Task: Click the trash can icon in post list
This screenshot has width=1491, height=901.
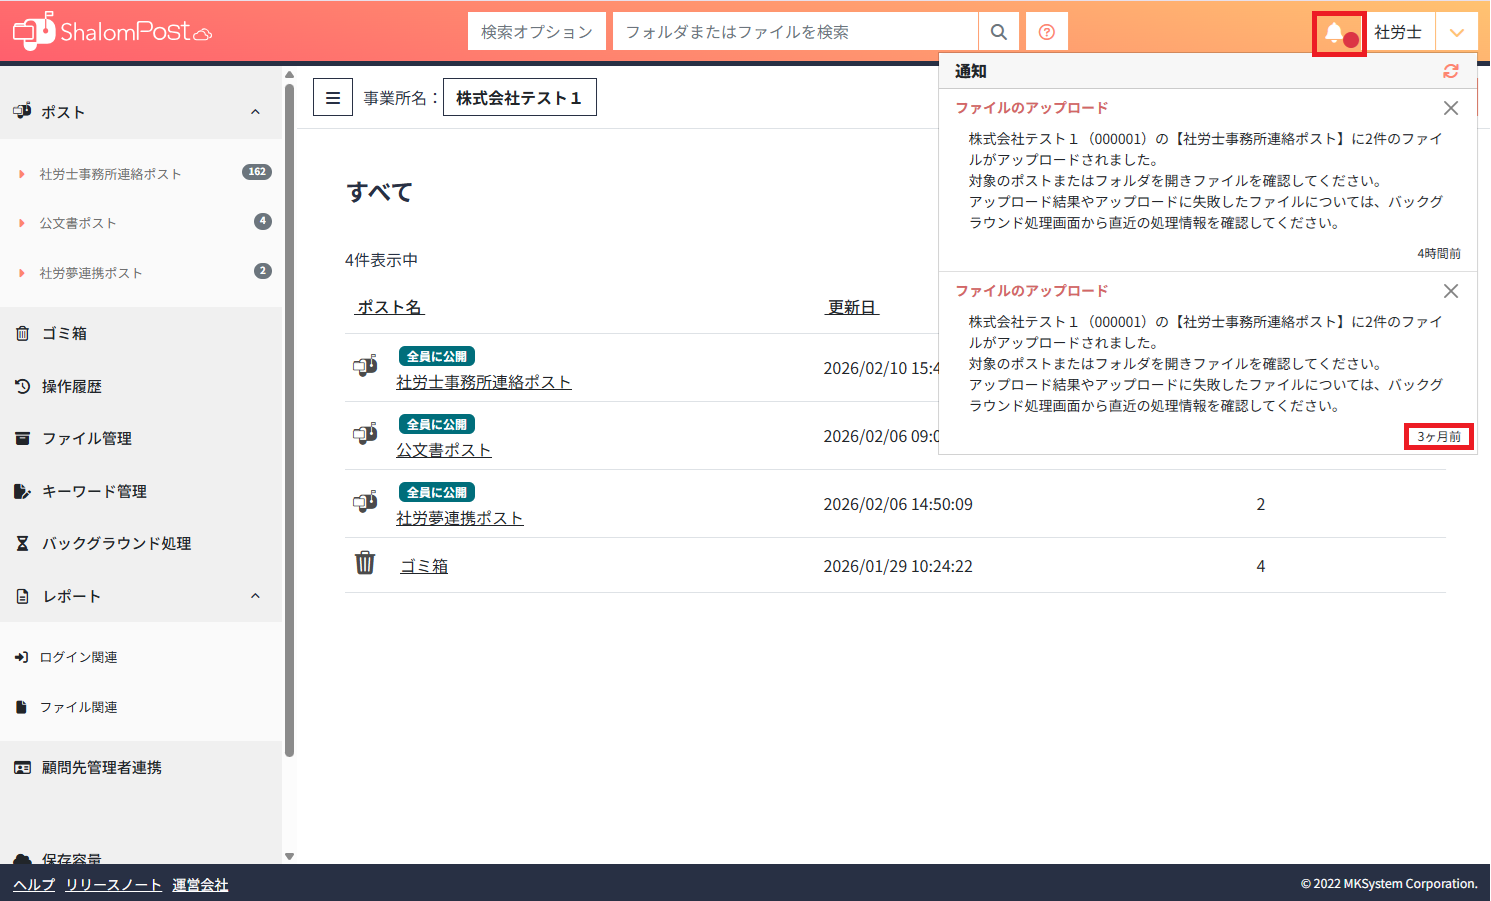Action: [x=365, y=564]
